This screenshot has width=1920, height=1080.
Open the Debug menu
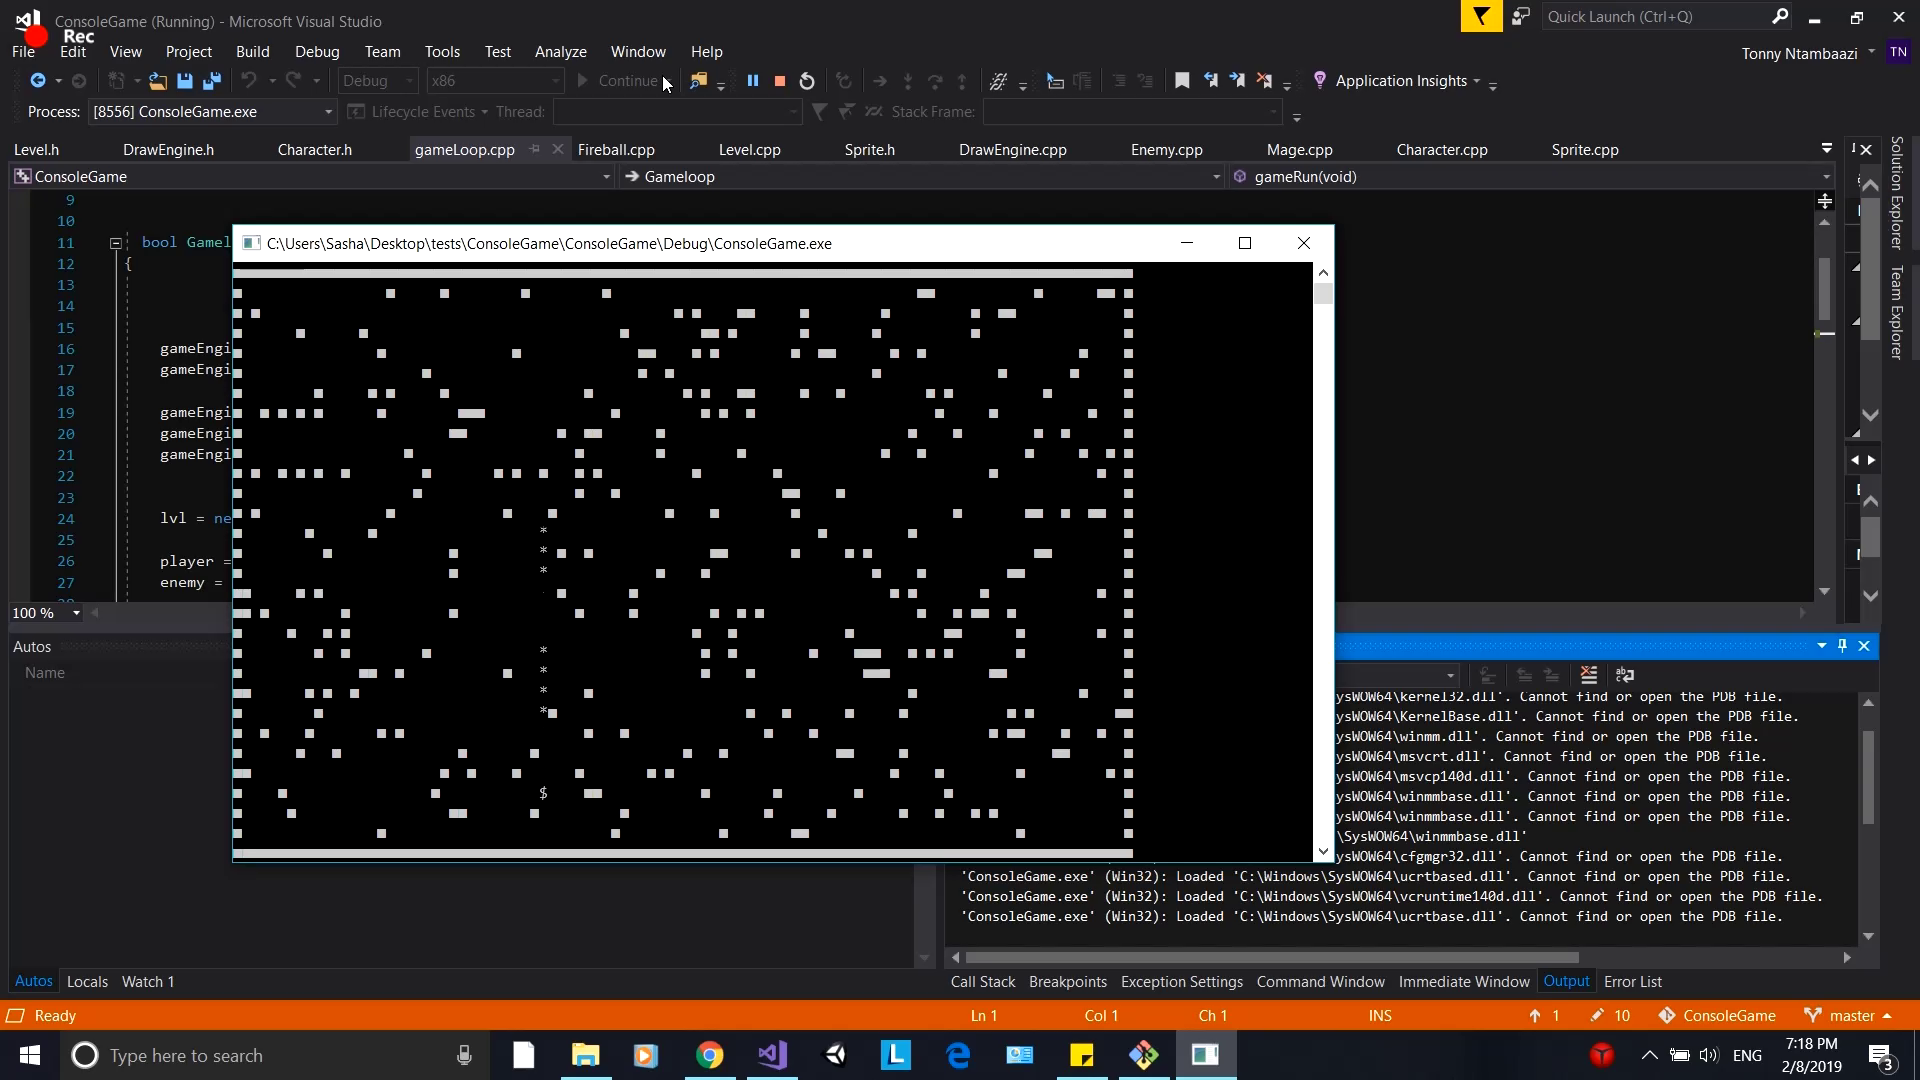click(x=317, y=51)
